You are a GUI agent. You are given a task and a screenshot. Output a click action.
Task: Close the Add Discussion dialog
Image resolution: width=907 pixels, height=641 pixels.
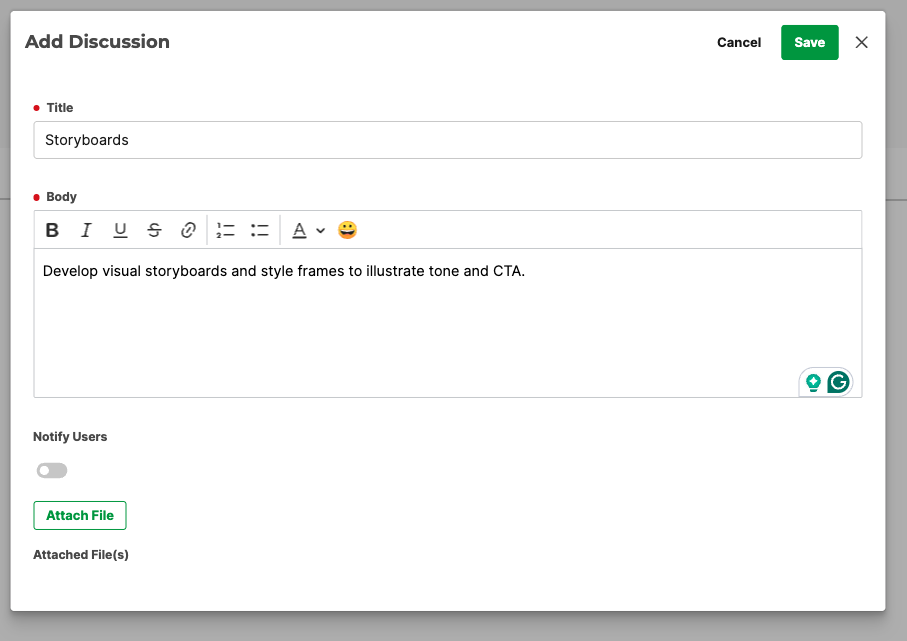(x=861, y=42)
